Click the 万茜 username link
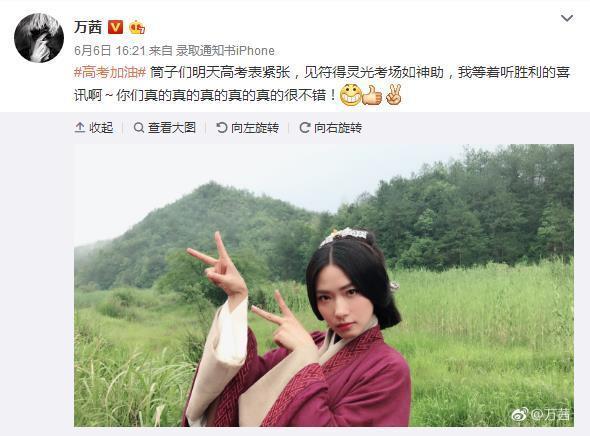Image resolution: width=590 pixels, height=436 pixels. click(88, 27)
